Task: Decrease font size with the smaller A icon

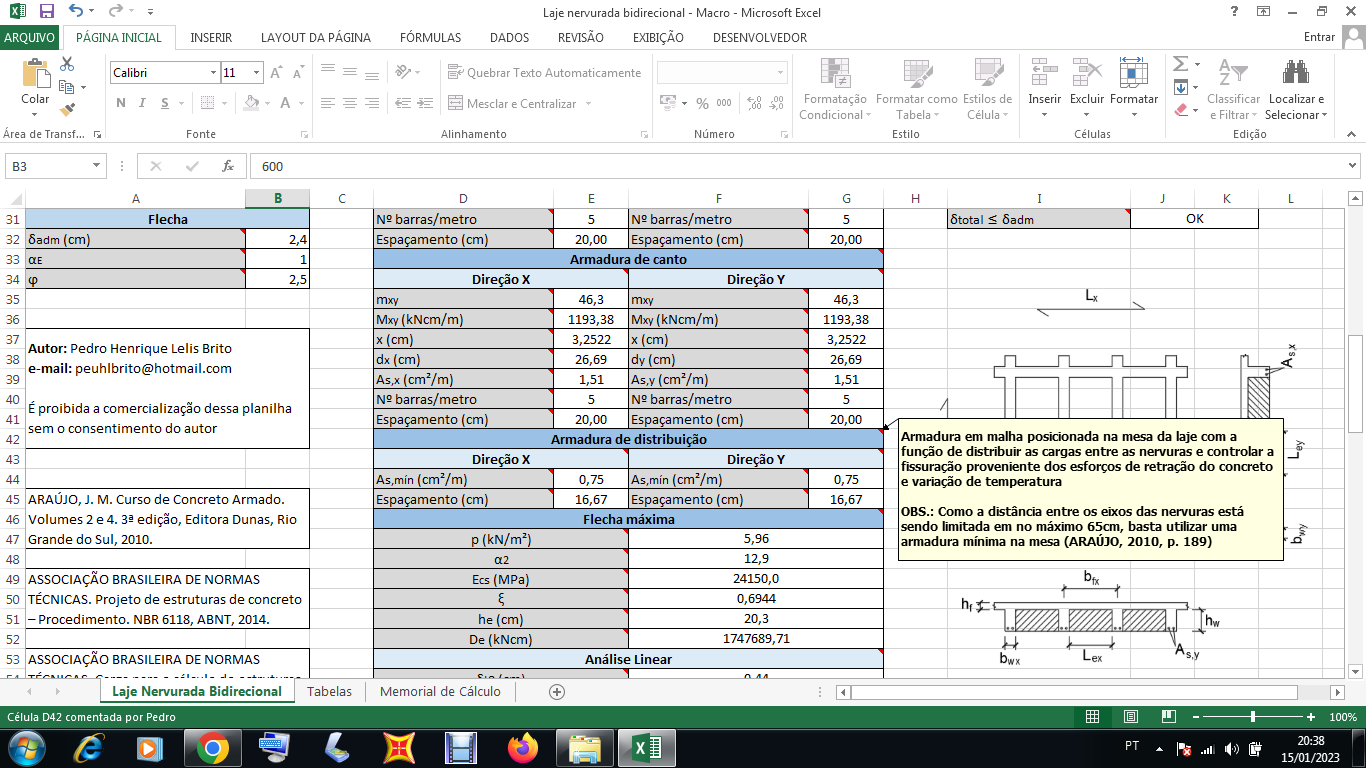Action: pos(297,73)
